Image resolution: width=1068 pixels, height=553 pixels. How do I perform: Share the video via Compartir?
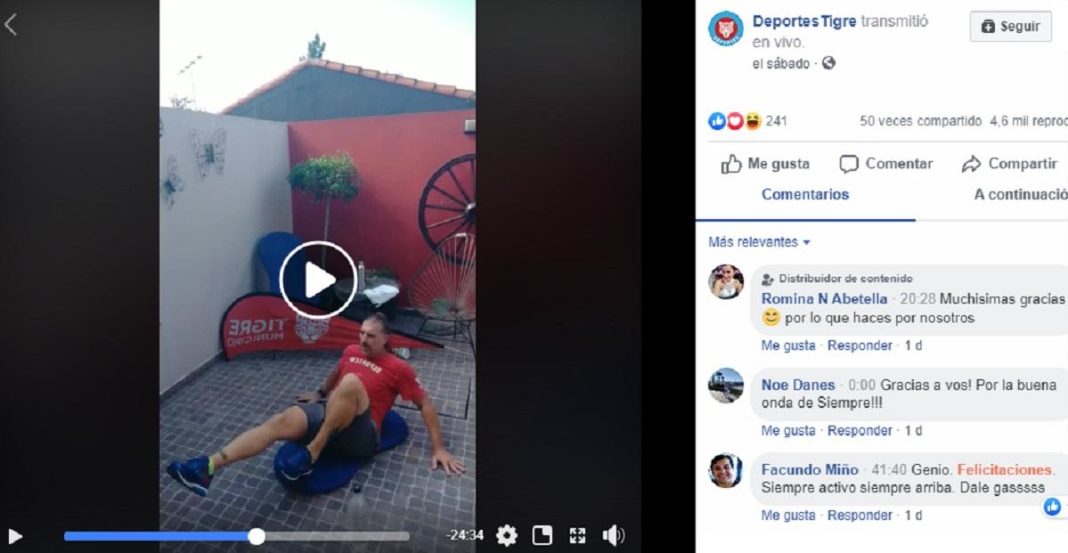pyautogui.click(x=1009, y=163)
